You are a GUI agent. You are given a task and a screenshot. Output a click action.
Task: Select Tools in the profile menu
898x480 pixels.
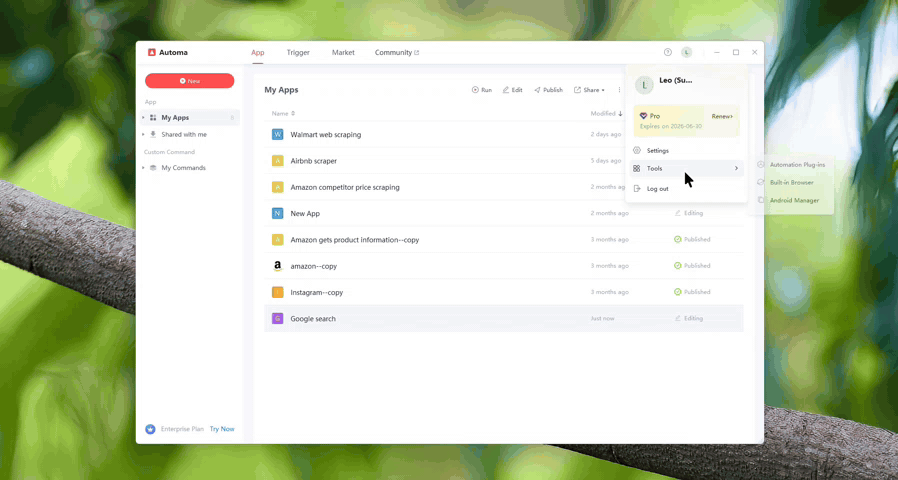687,168
